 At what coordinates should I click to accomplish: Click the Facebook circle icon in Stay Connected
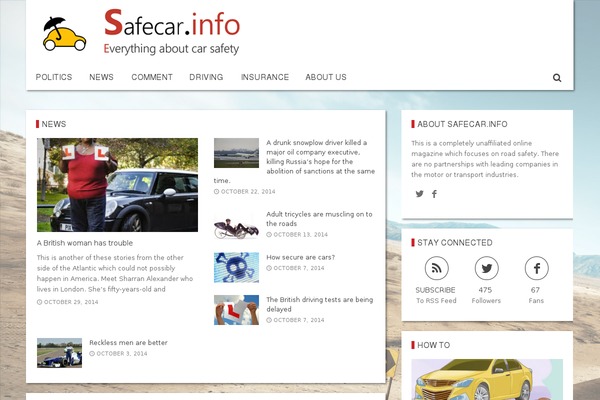tap(536, 268)
